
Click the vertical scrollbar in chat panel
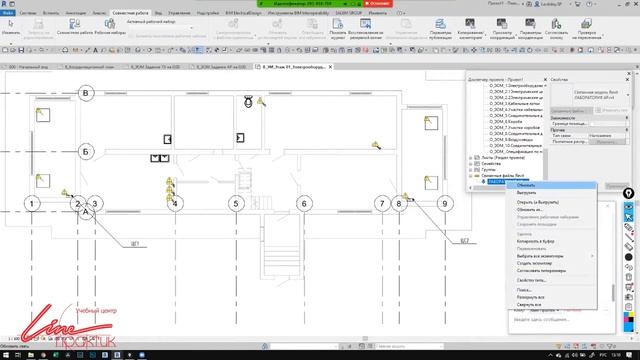tap(613, 292)
